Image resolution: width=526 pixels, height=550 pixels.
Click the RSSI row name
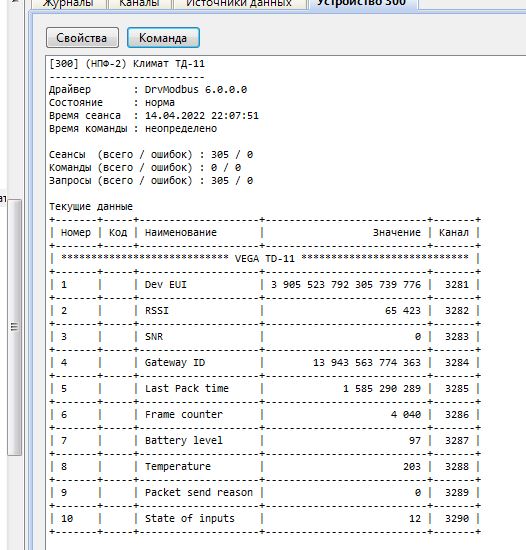coord(157,310)
